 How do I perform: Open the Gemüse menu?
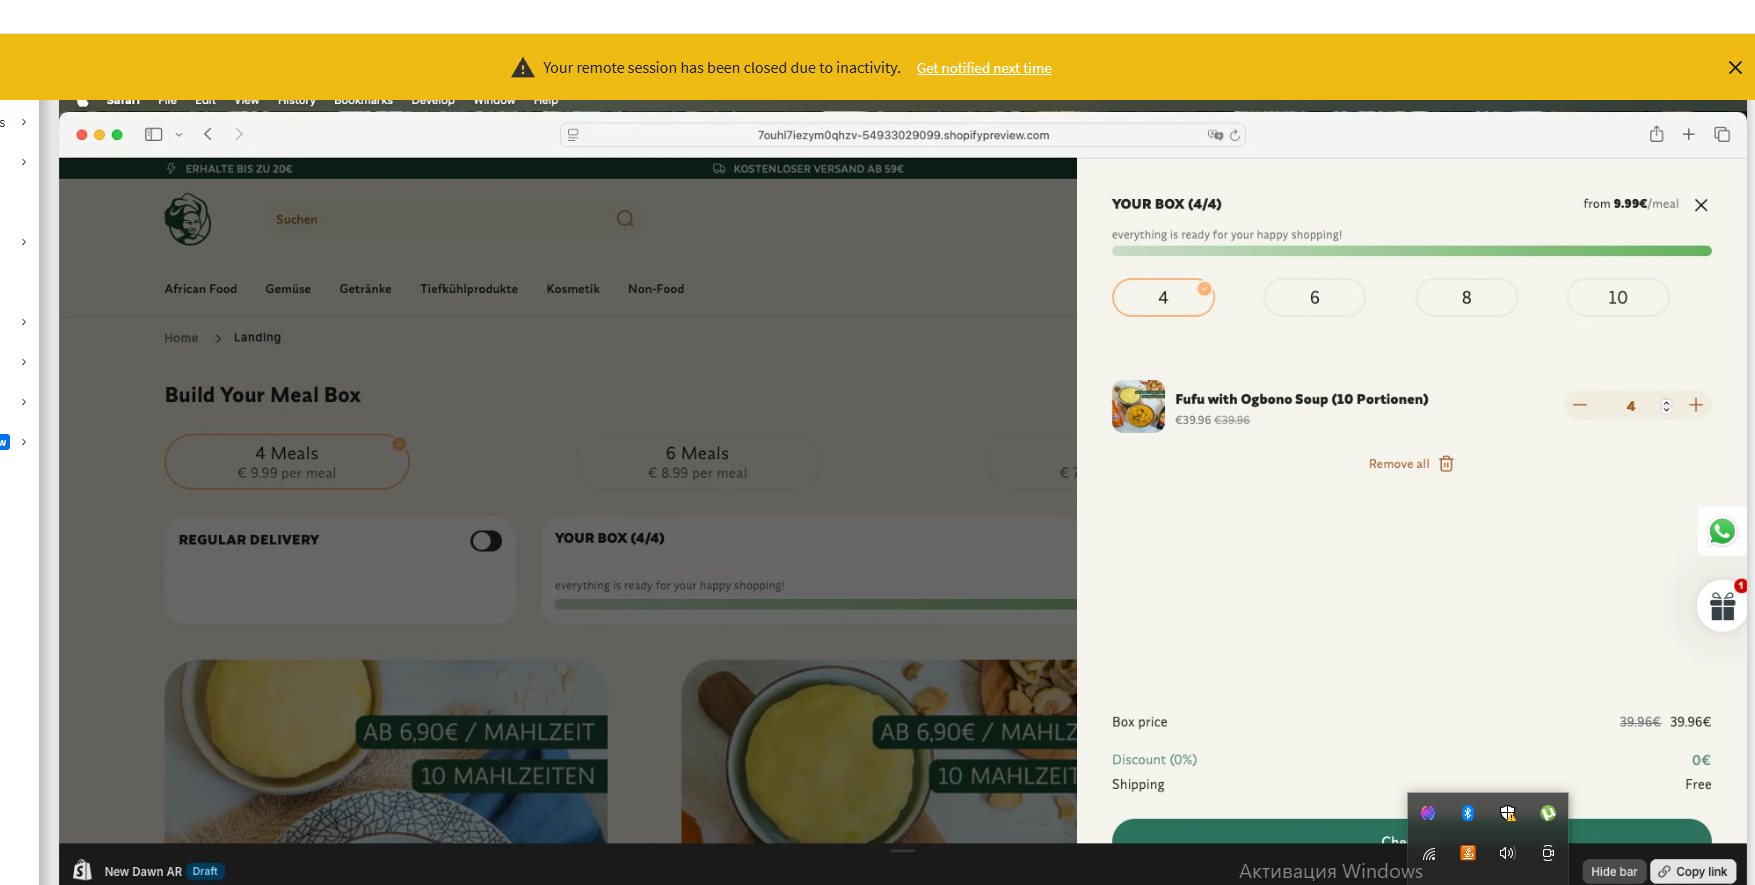[x=288, y=289]
